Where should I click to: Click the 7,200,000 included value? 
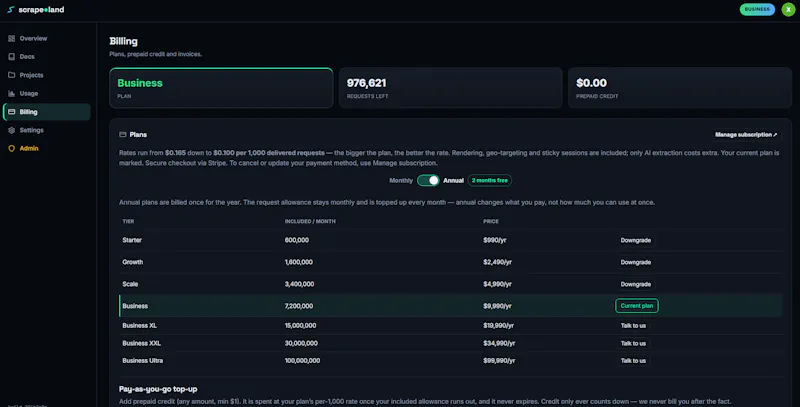299,306
